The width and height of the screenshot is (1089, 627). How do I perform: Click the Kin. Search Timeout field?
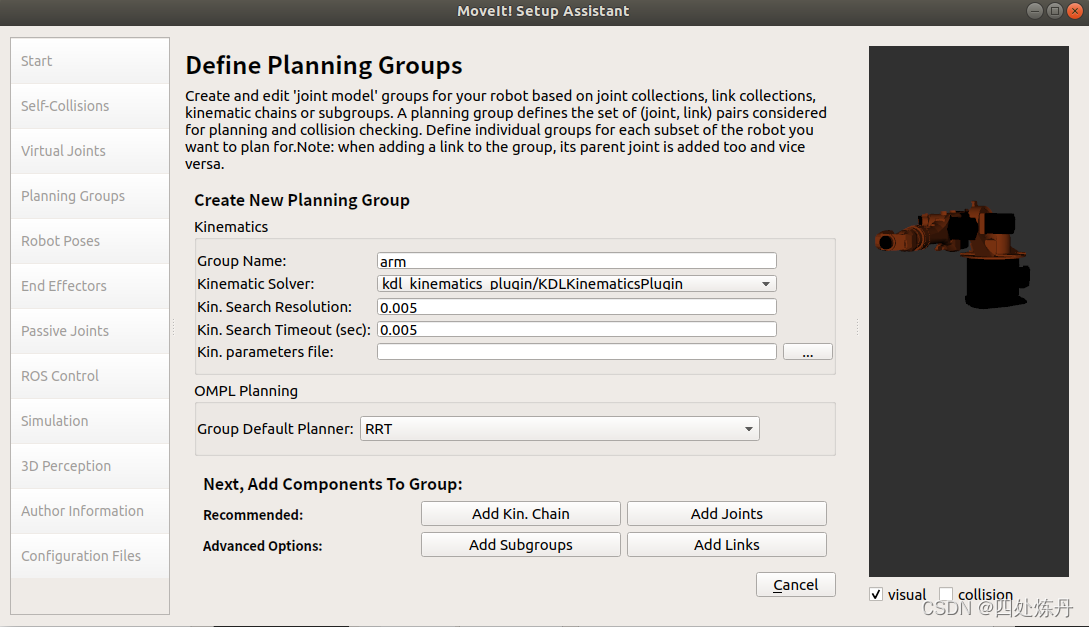pyautogui.click(x=576, y=329)
